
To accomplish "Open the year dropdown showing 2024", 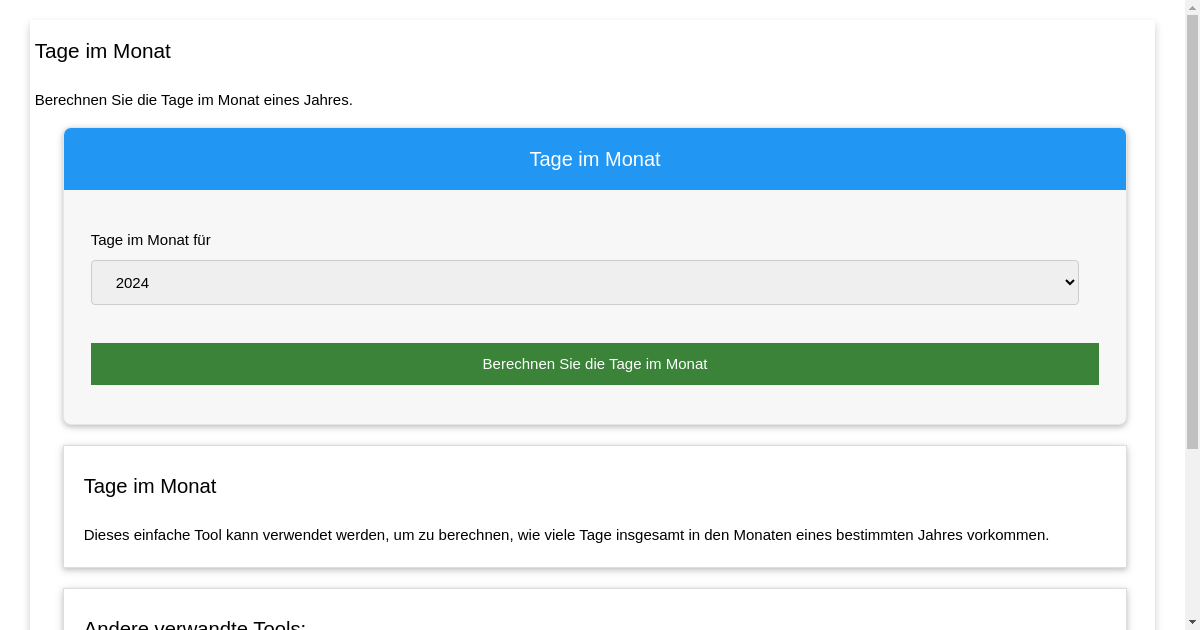I will point(584,283).
